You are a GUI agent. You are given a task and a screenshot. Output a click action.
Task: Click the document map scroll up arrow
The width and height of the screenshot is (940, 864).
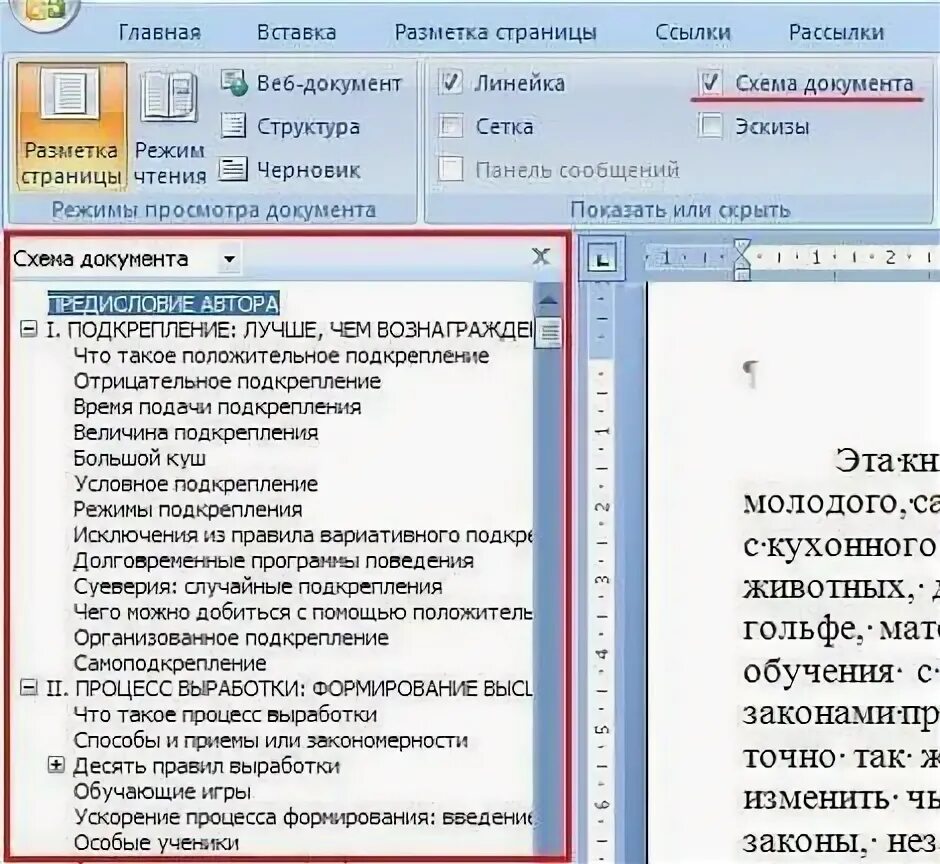click(x=549, y=300)
